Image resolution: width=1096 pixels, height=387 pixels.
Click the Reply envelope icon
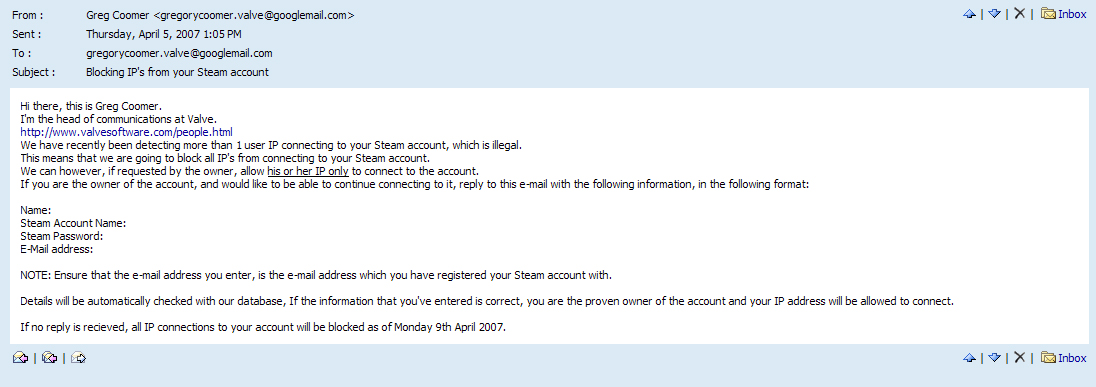(x=20, y=358)
